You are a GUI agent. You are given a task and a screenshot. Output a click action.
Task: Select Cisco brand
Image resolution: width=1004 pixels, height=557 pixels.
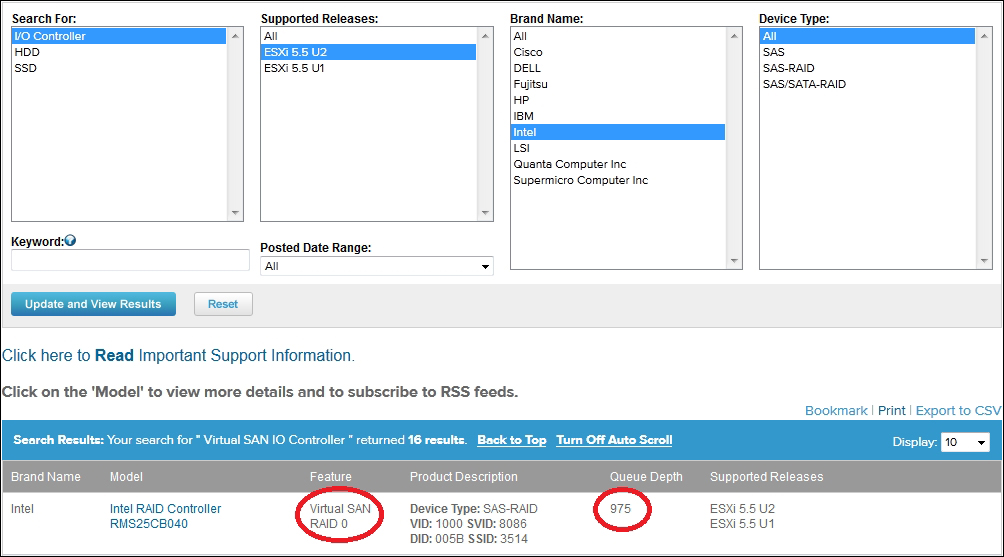(618, 52)
